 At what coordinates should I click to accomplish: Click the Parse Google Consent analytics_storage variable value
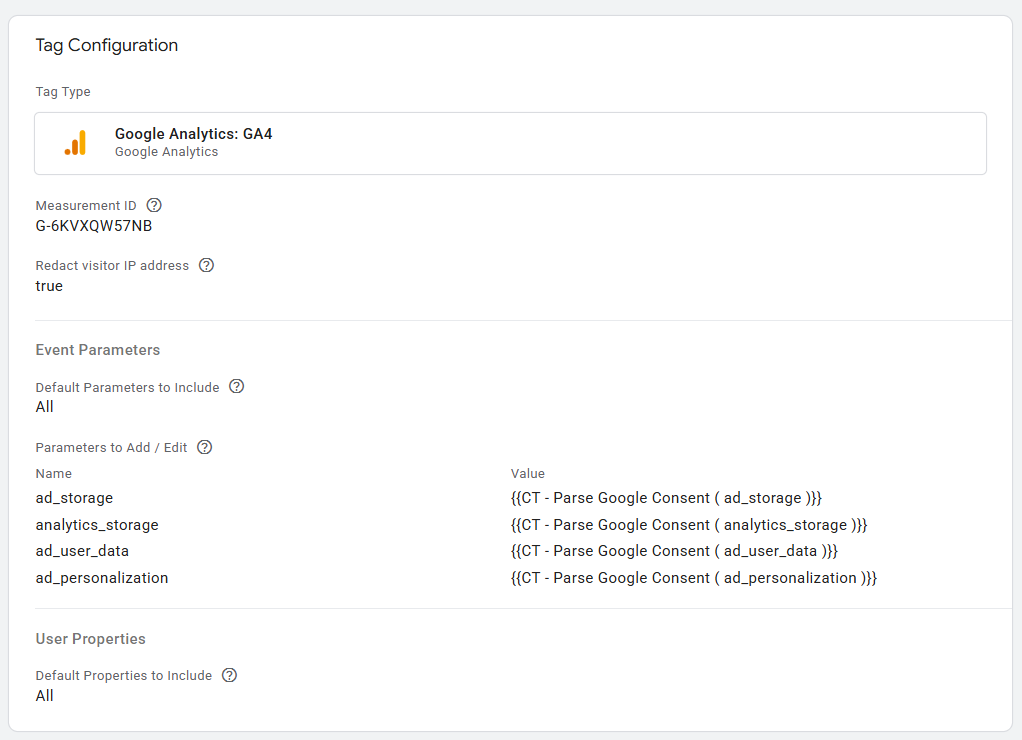[x=689, y=525]
